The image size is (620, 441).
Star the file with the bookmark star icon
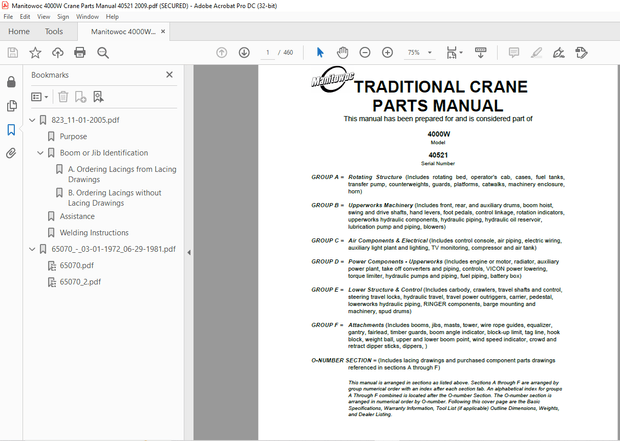pos(35,52)
